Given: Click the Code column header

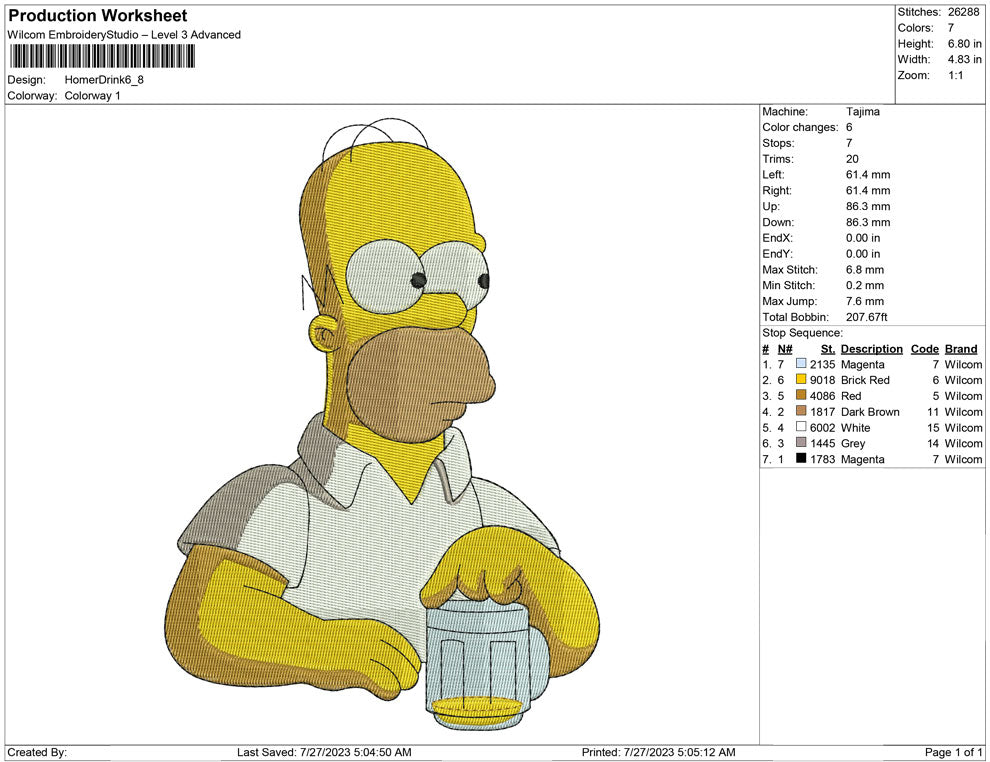Looking at the screenshot, I should point(924,348).
